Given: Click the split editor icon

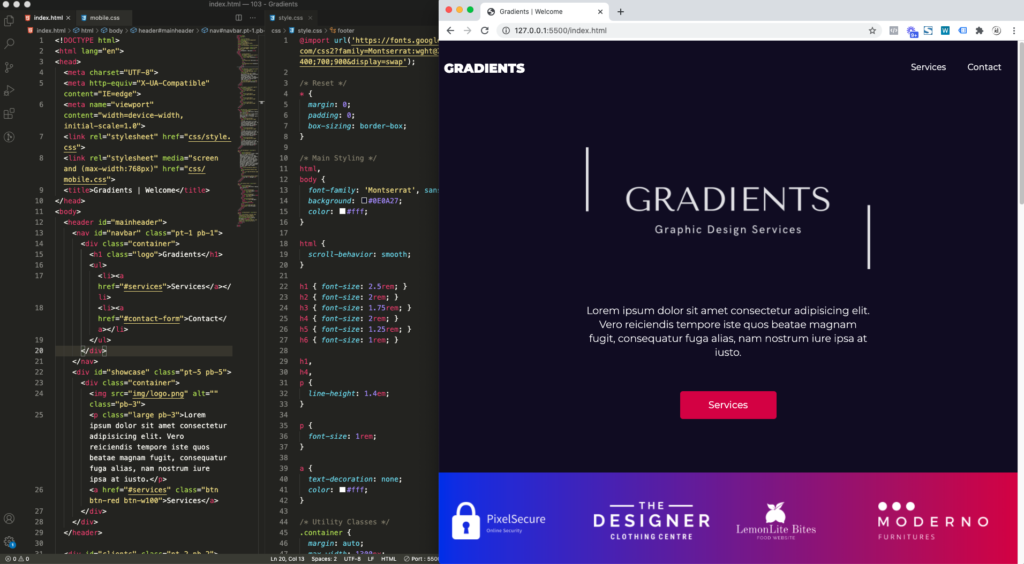Looking at the screenshot, I should pos(239,18).
